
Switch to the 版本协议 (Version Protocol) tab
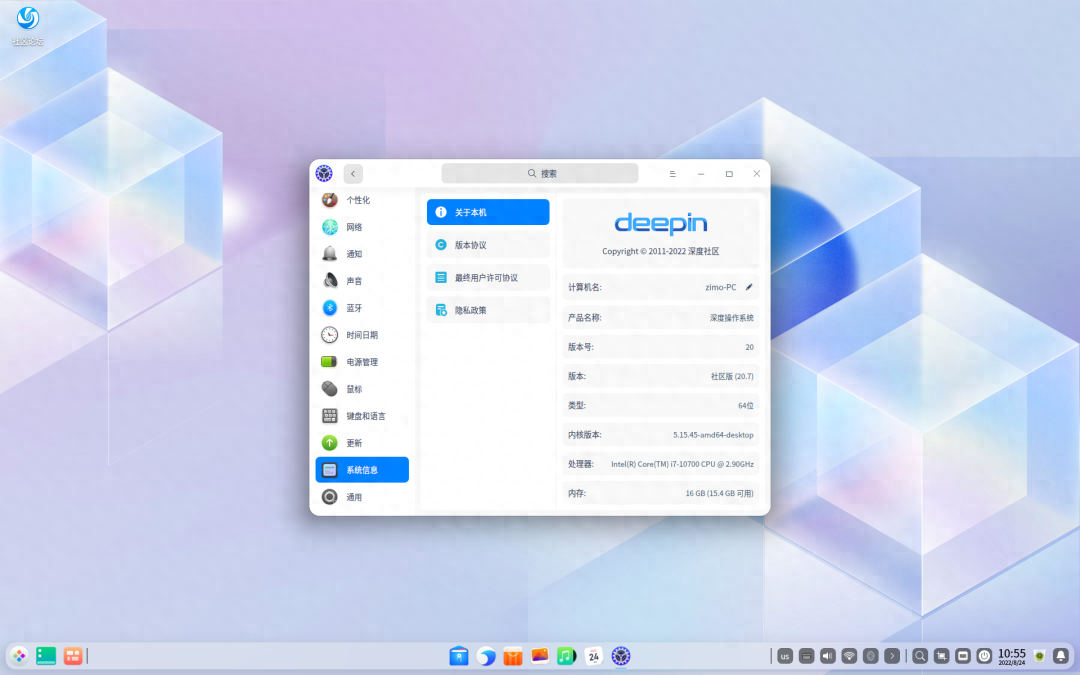[x=487, y=244]
